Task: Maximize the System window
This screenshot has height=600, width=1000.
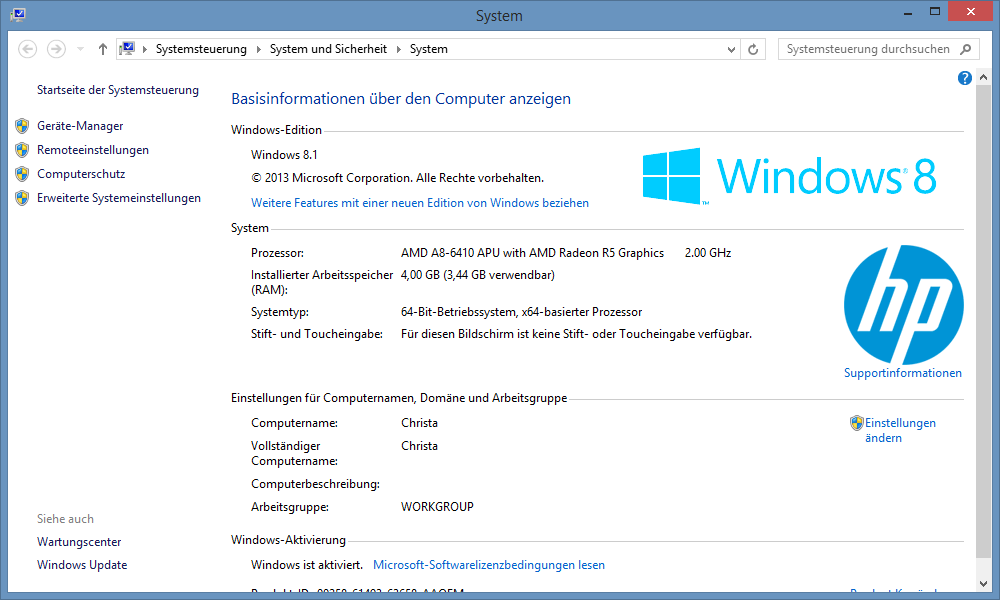Action: point(934,12)
